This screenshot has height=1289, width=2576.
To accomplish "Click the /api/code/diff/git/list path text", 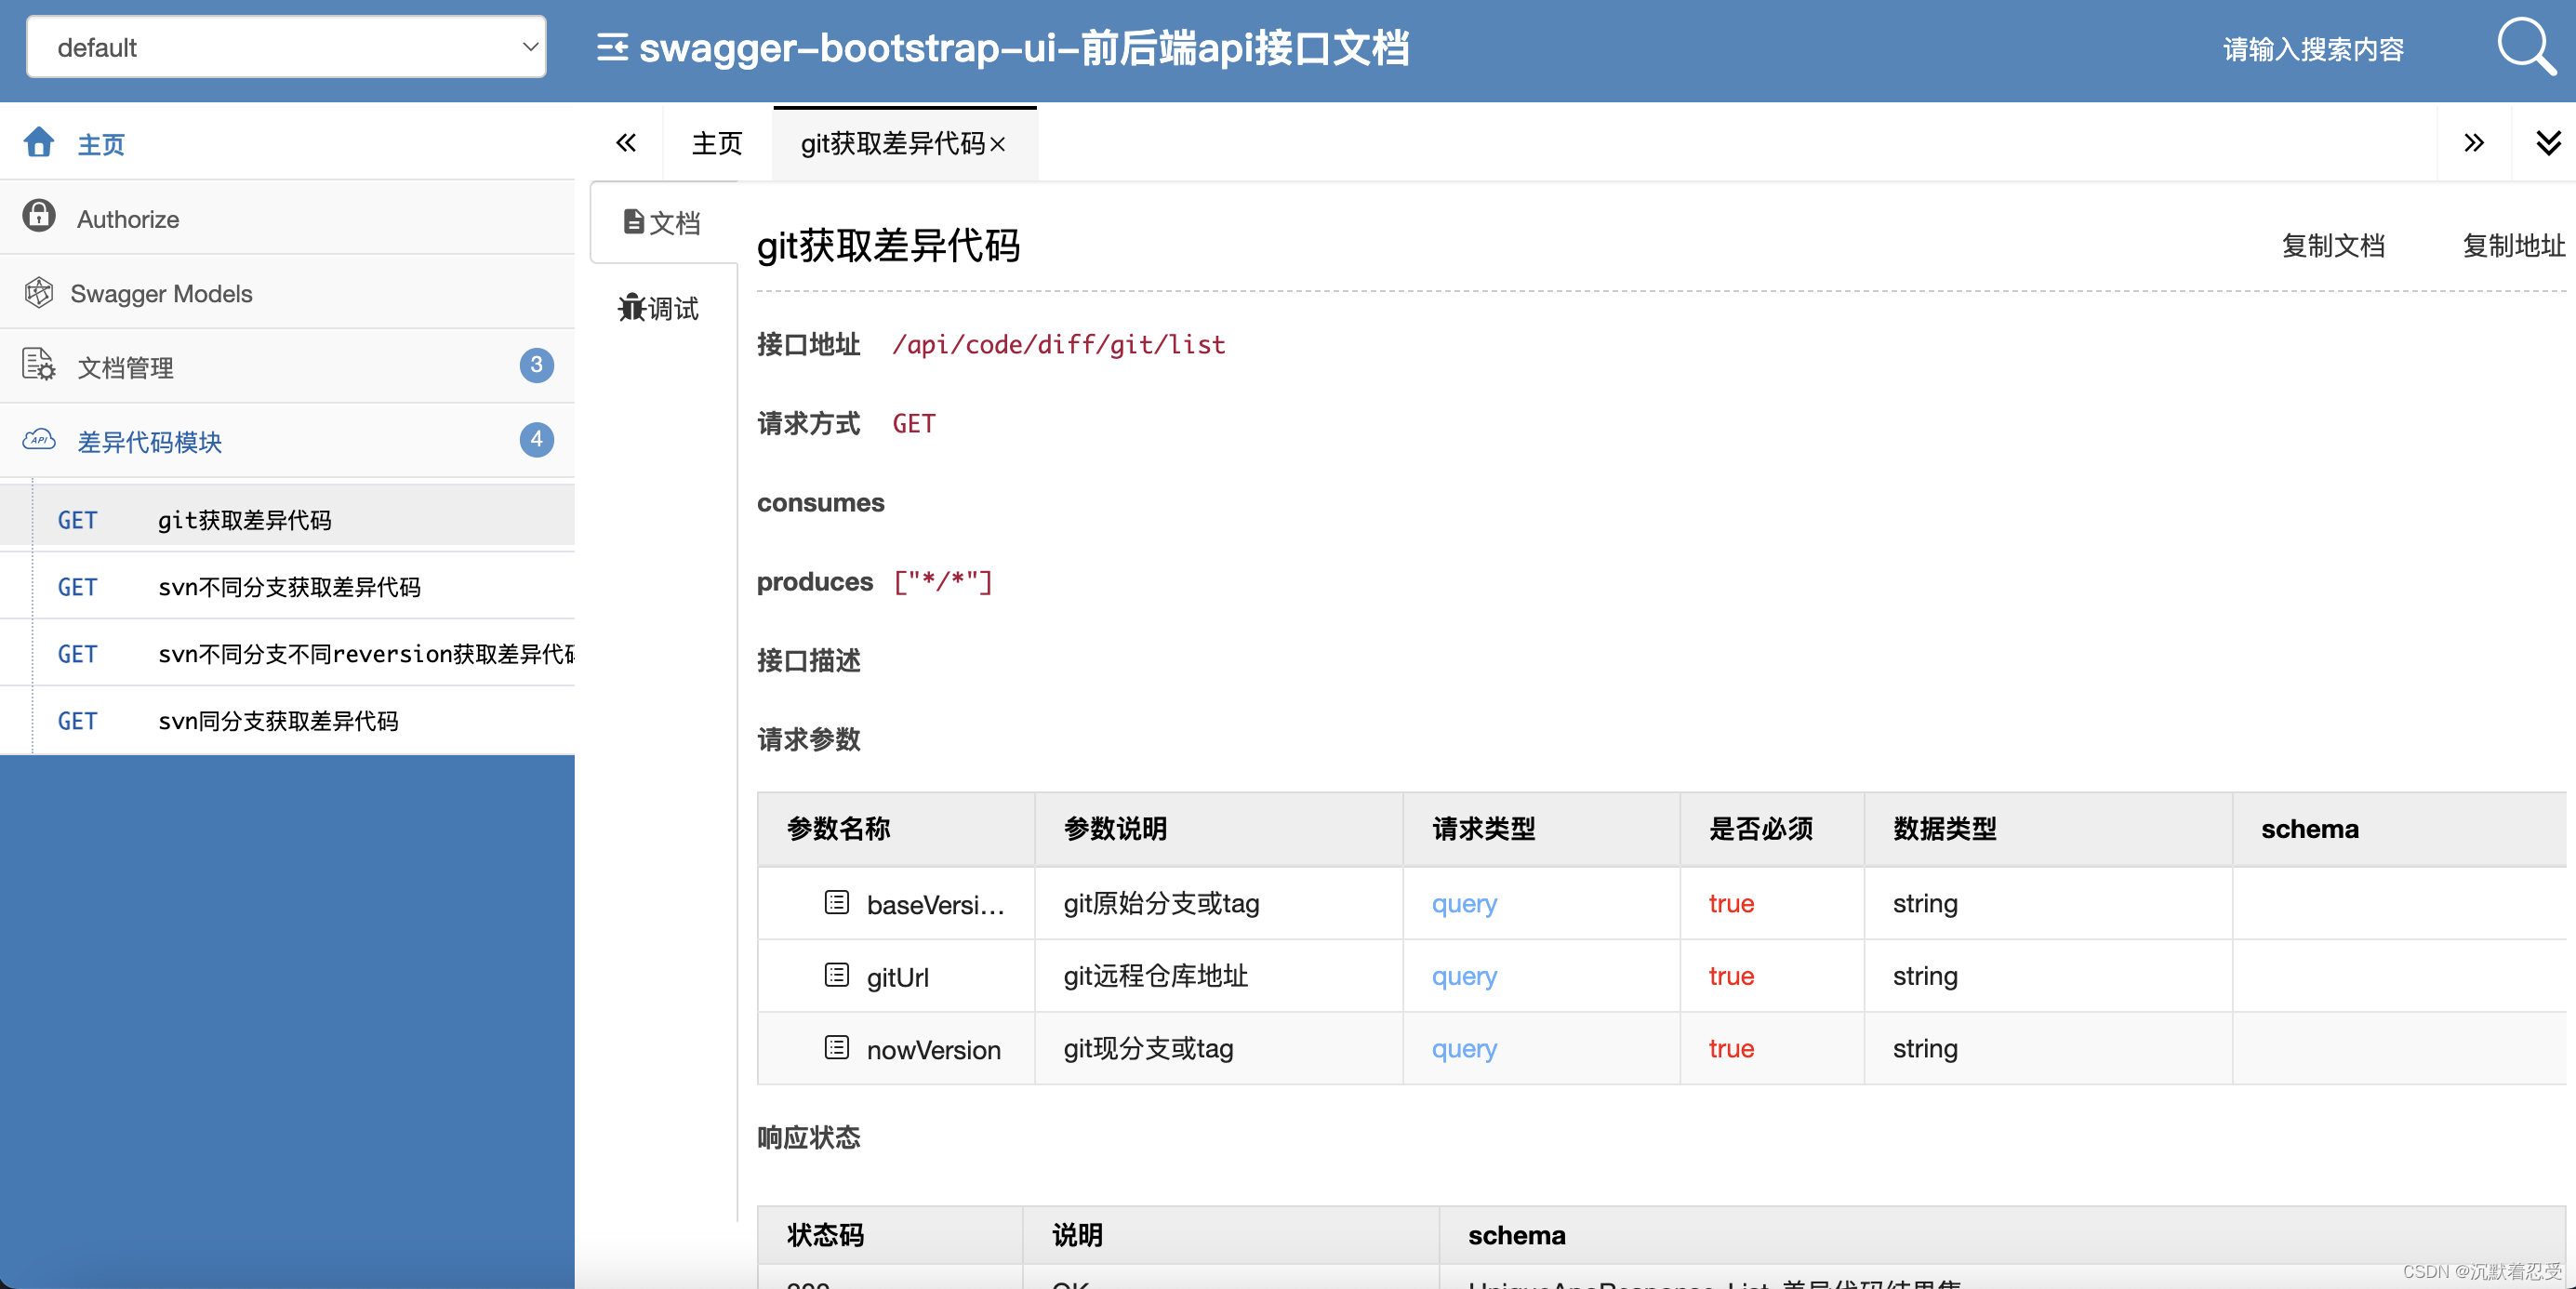I will coord(1059,345).
